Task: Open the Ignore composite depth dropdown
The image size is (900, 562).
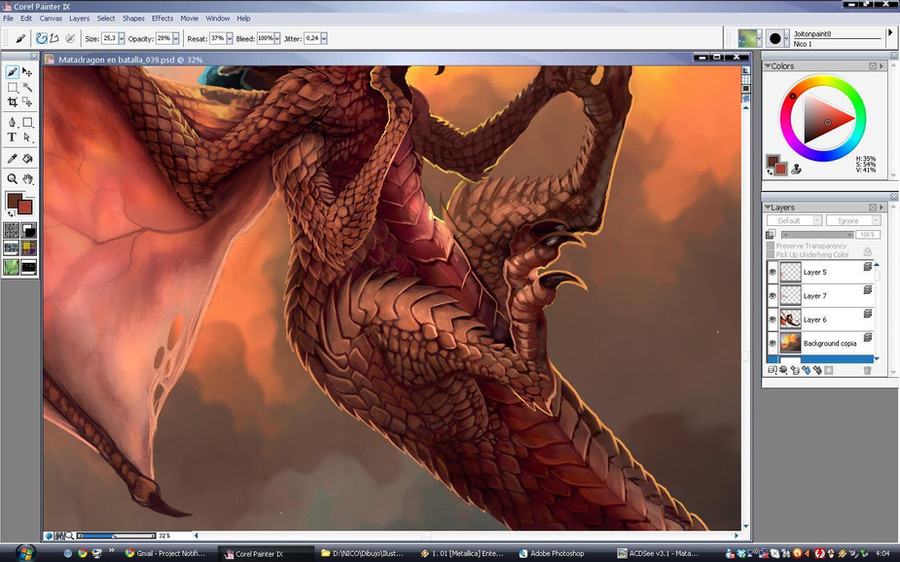Action: click(853, 220)
